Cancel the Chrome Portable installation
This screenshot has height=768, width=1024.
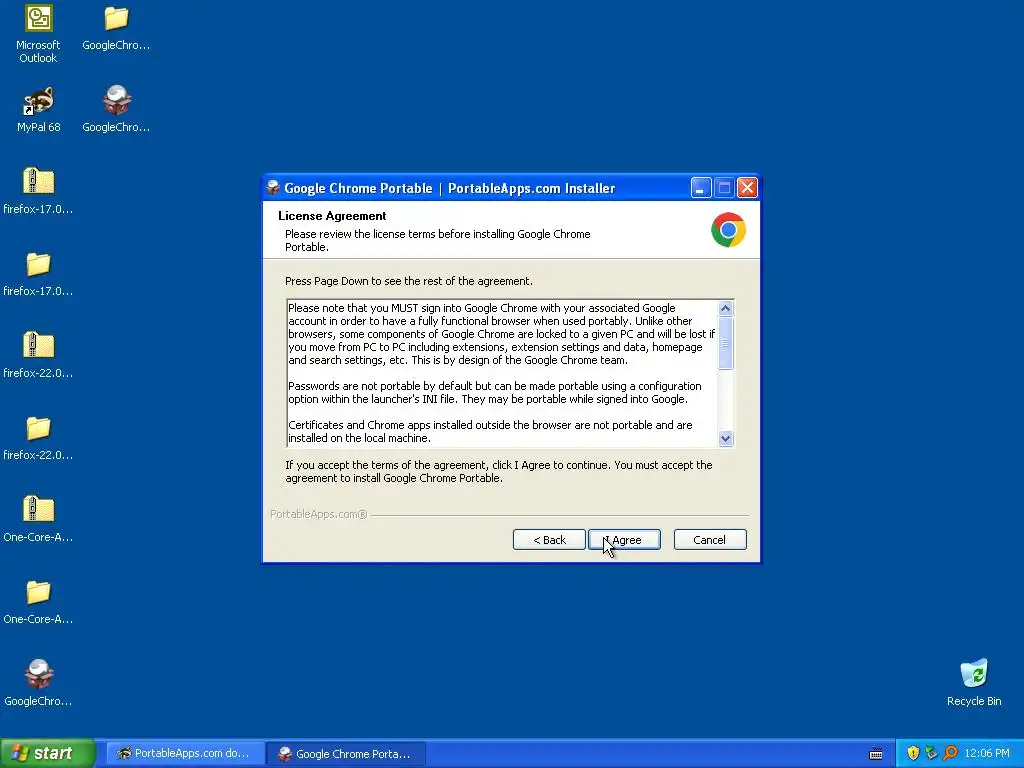(x=709, y=539)
